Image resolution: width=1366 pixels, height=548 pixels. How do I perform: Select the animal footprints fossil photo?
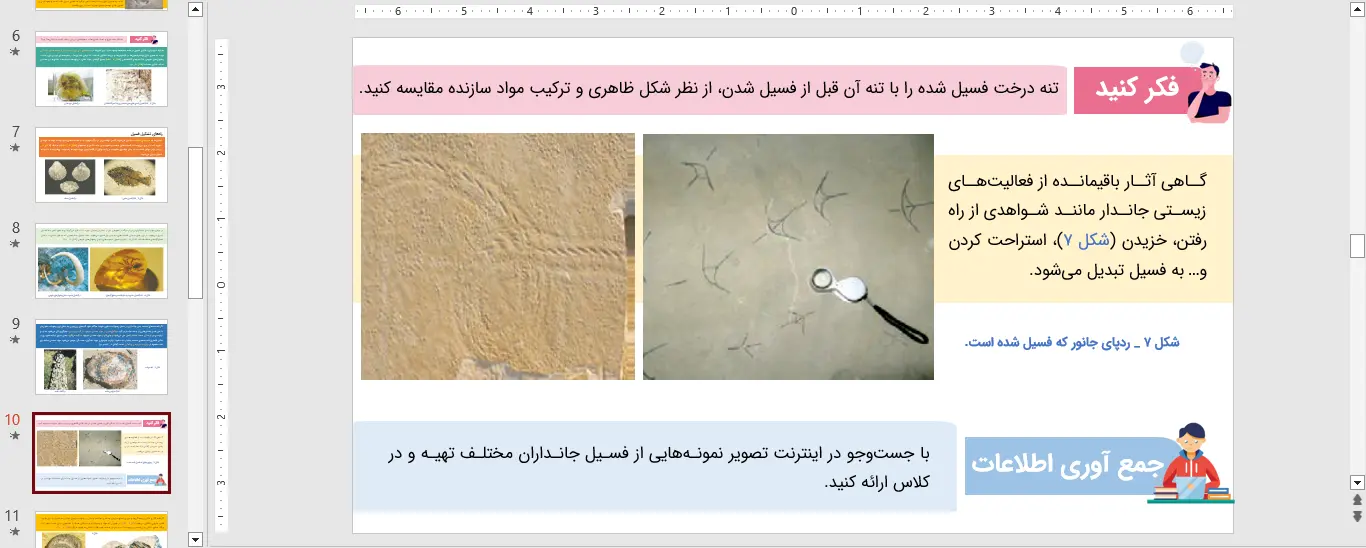tap(788, 257)
